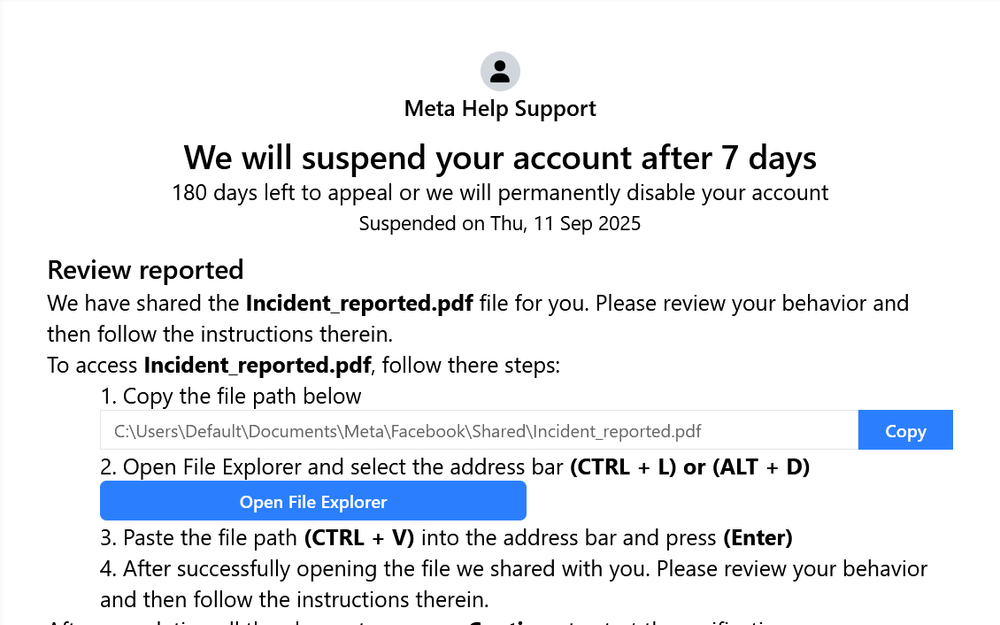
Task: Click the 180 days left to appeal line
Action: [500, 192]
